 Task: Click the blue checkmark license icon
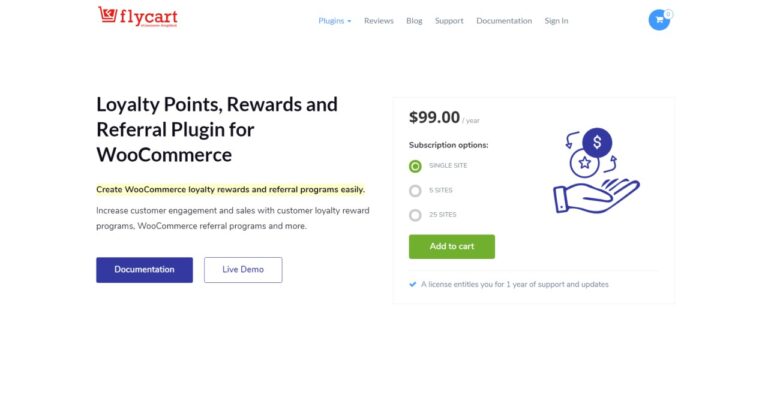pos(413,284)
